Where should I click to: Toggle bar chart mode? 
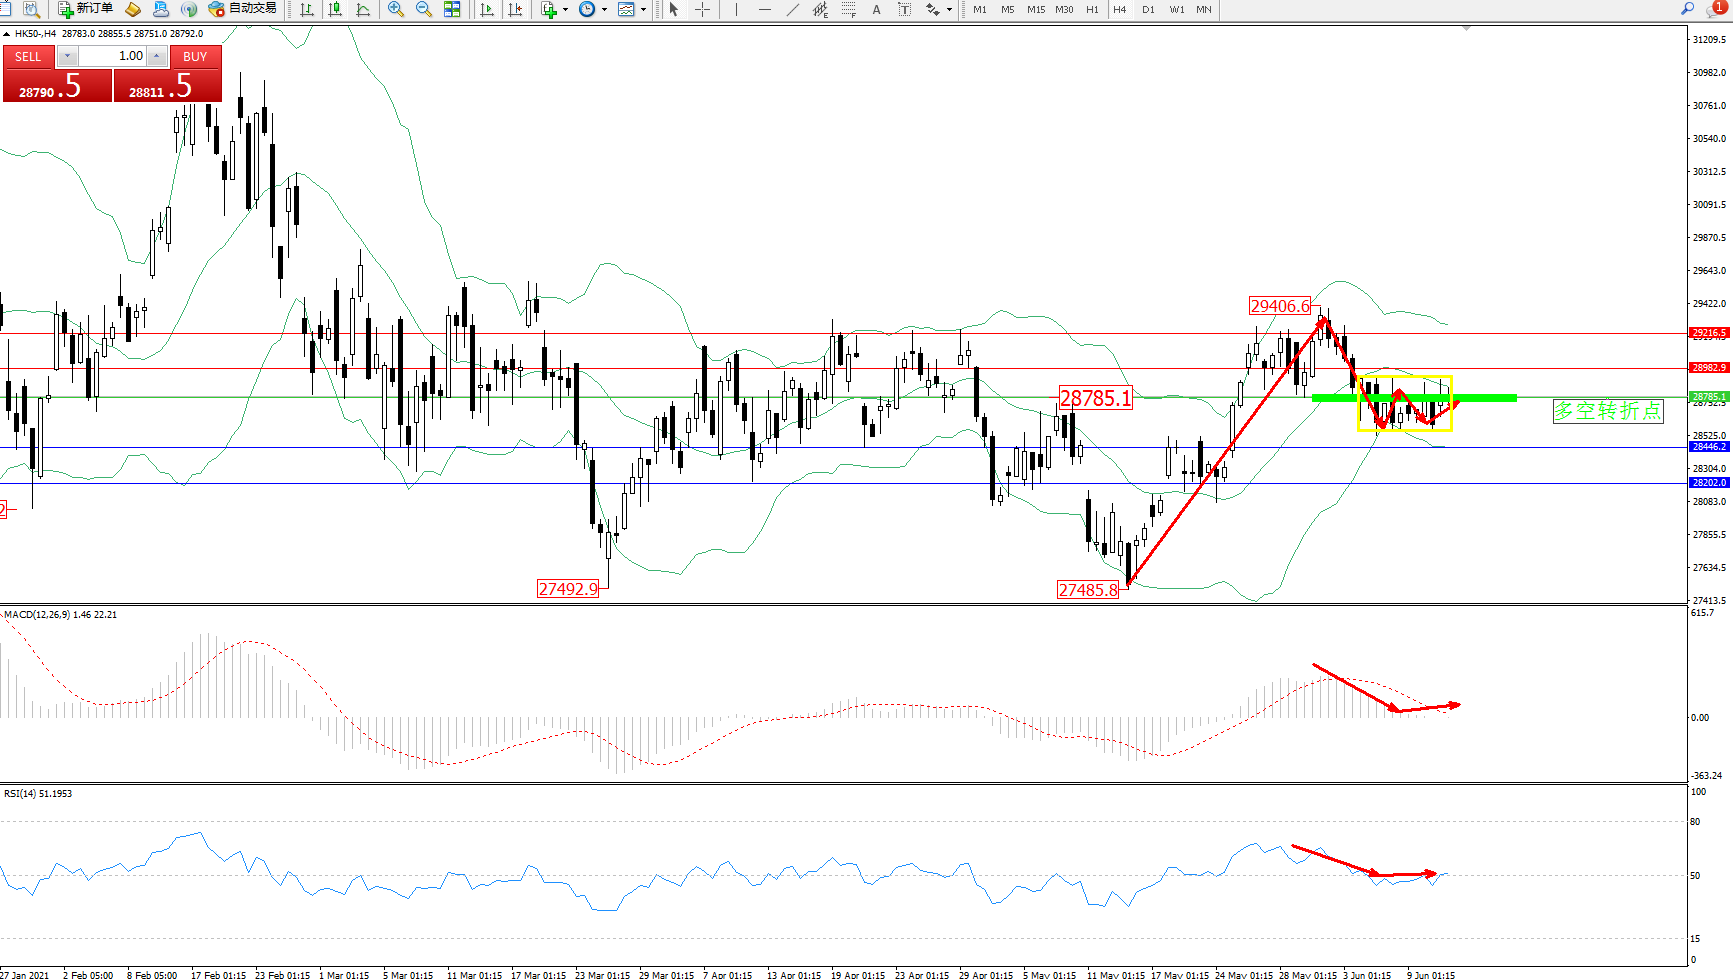point(307,9)
